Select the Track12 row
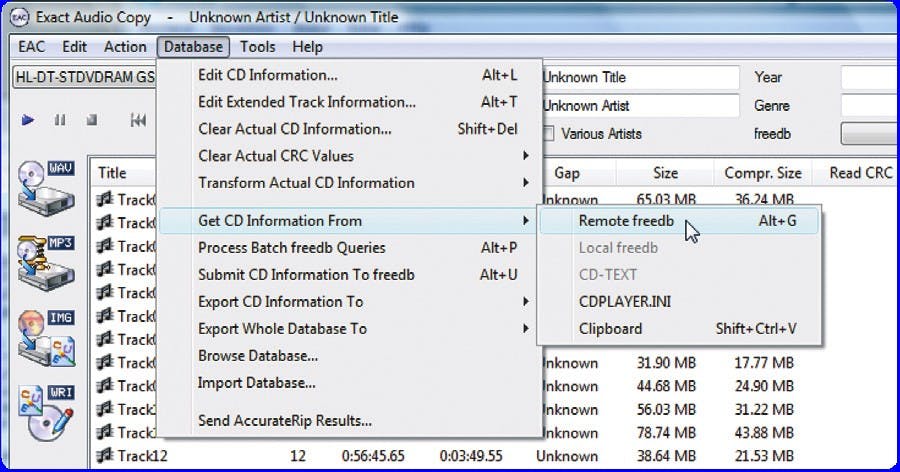The width and height of the screenshot is (900, 472). pyautogui.click(x=494, y=456)
